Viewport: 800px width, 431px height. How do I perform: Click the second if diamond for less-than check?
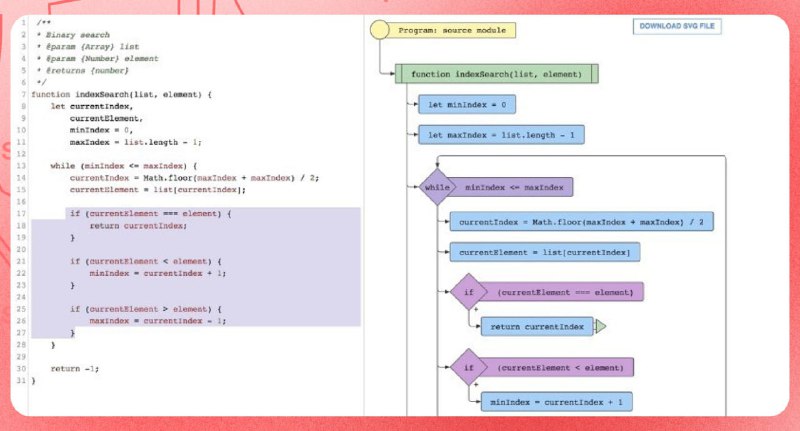(467, 367)
